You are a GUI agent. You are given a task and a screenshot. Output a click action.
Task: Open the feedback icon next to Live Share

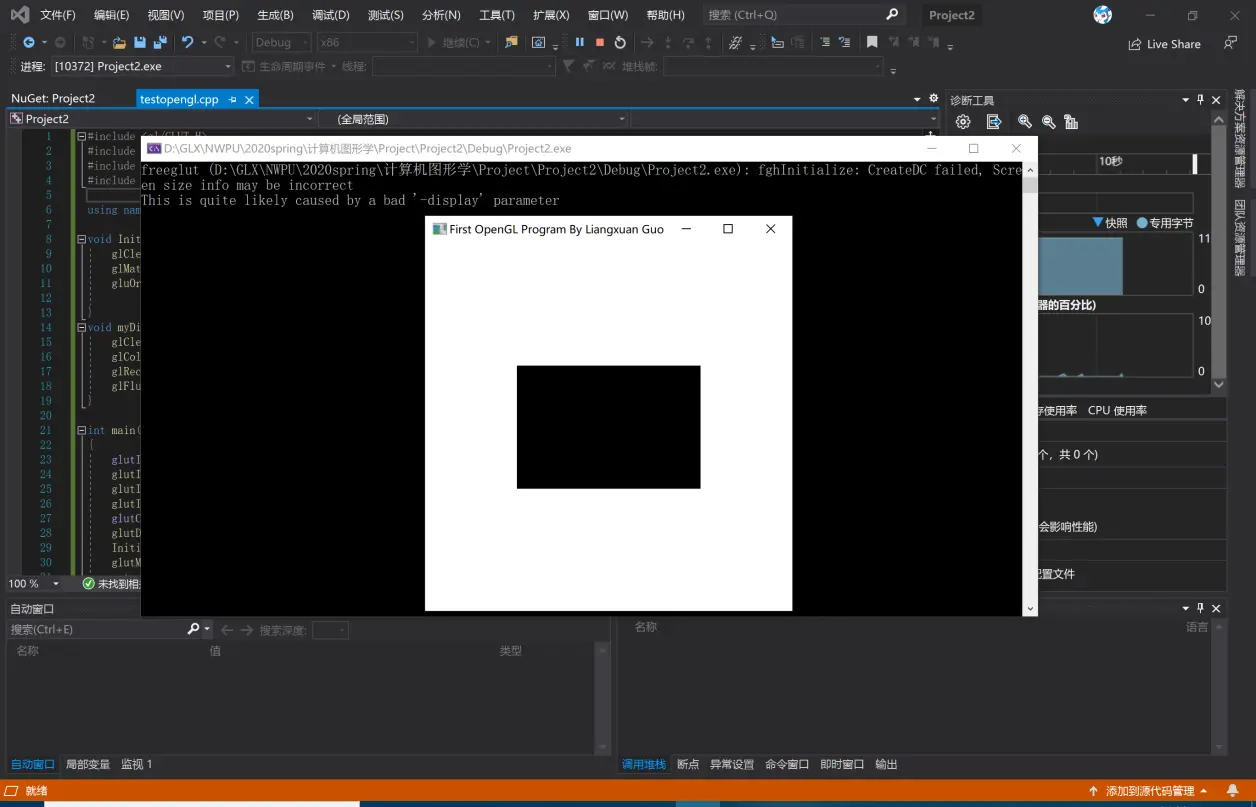pos(1229,43)
